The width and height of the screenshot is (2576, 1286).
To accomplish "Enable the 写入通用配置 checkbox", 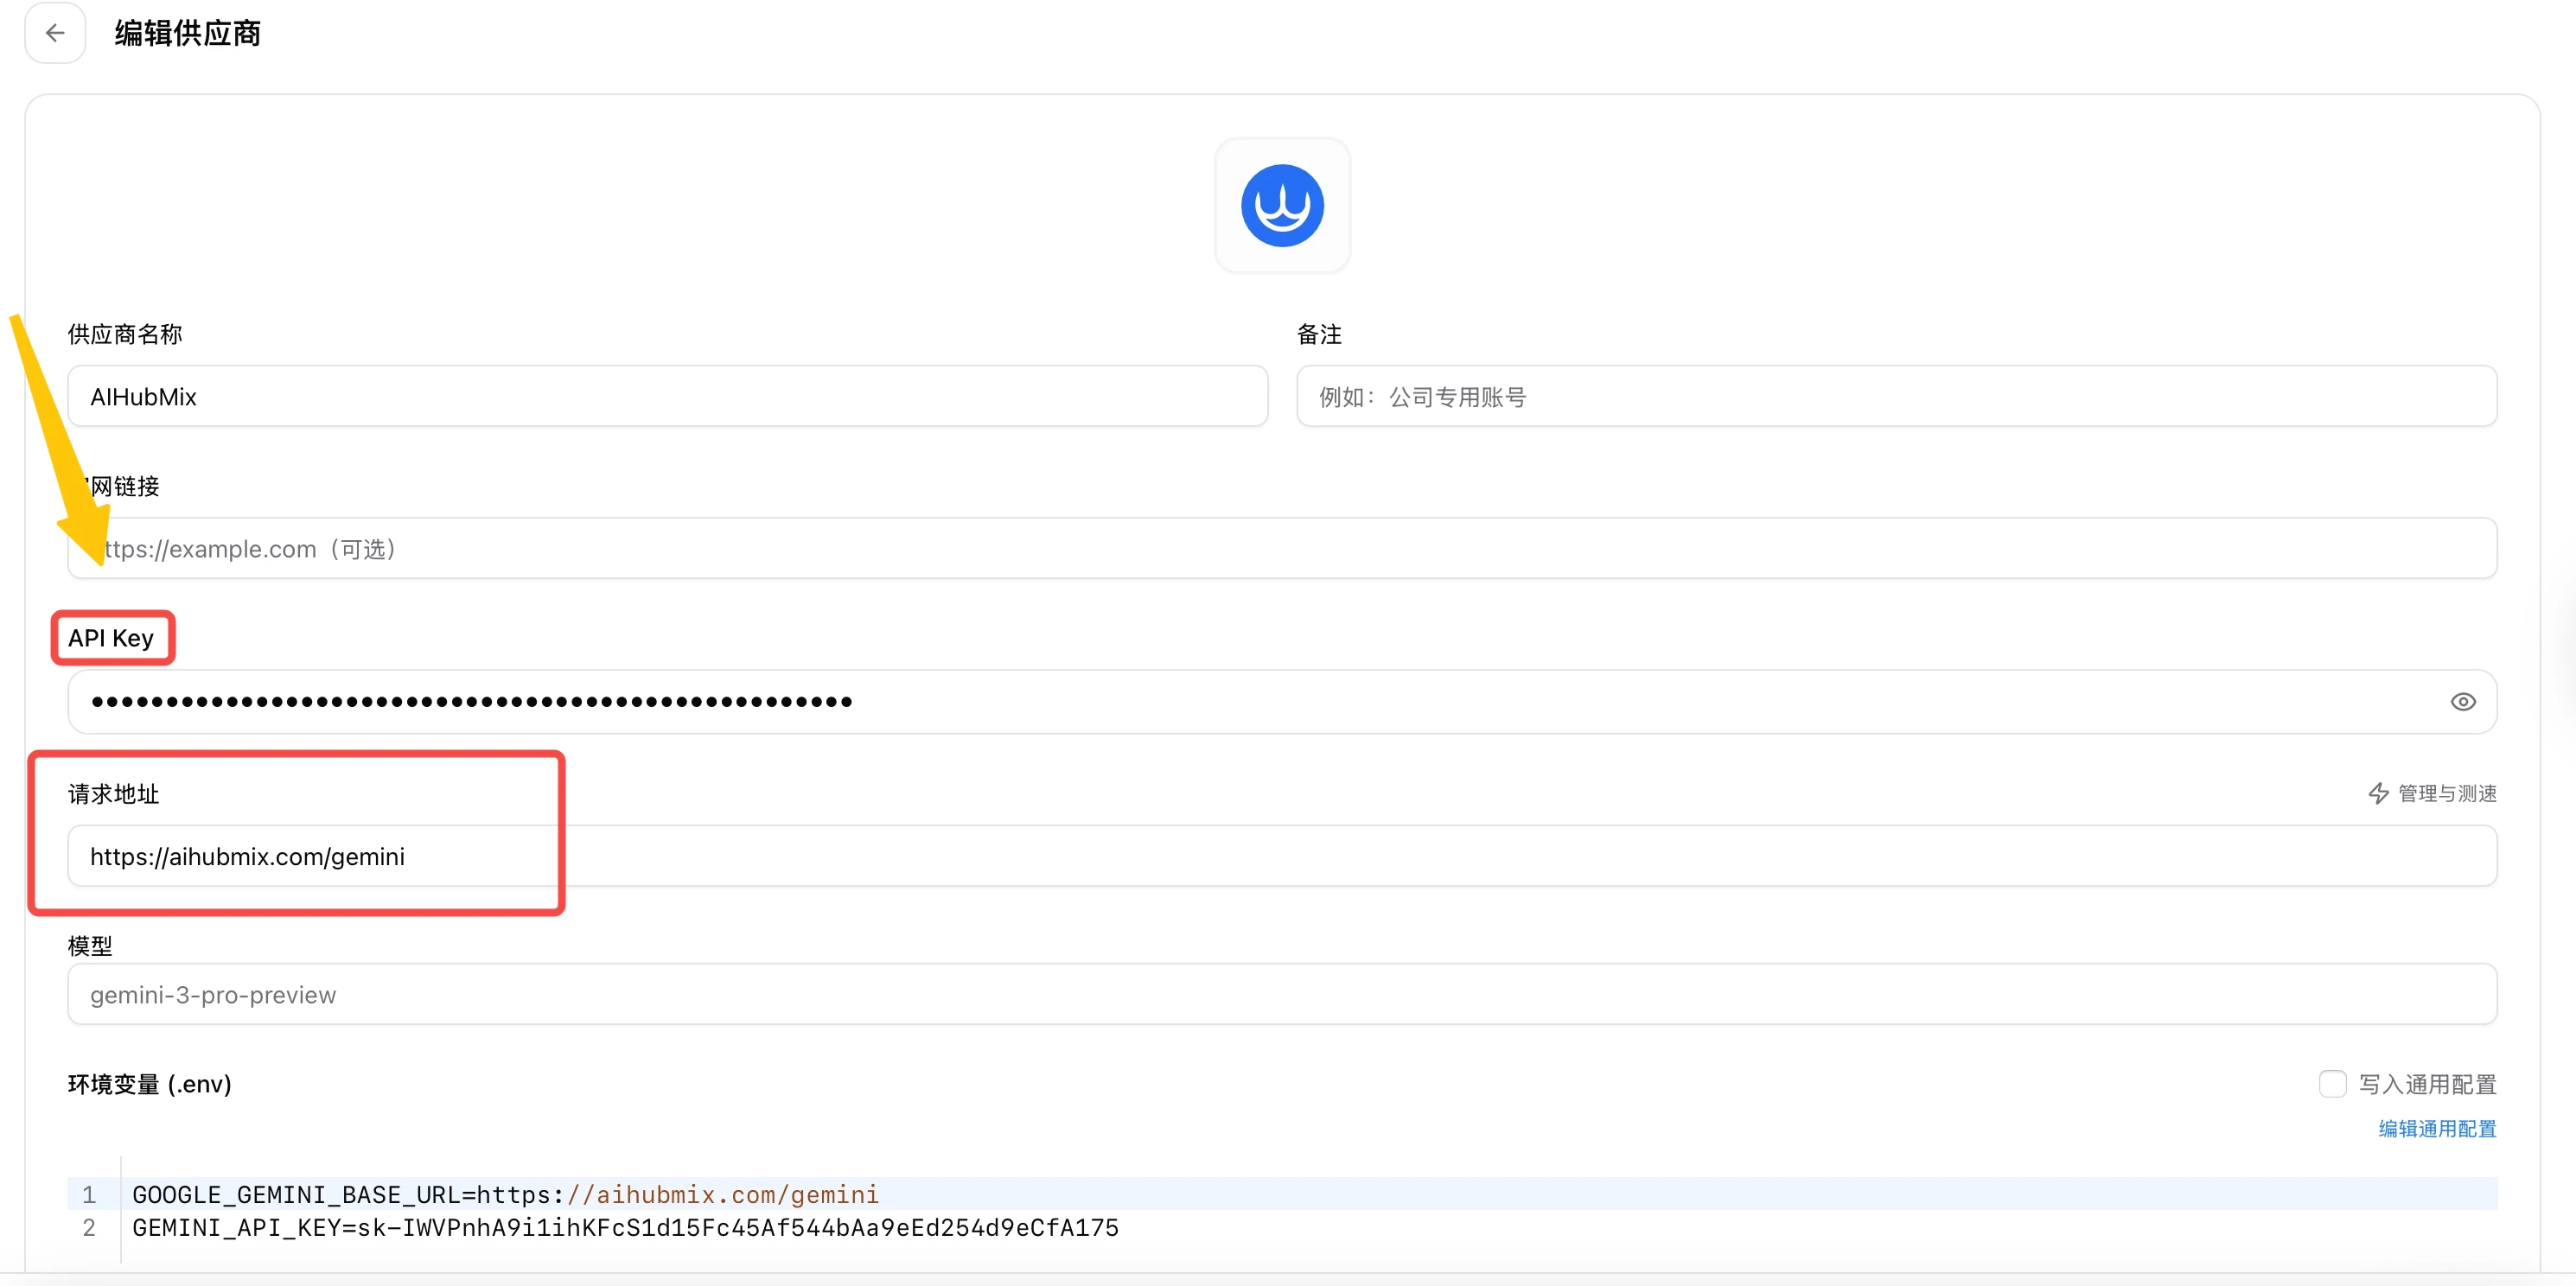I will click(2332, 1084).
